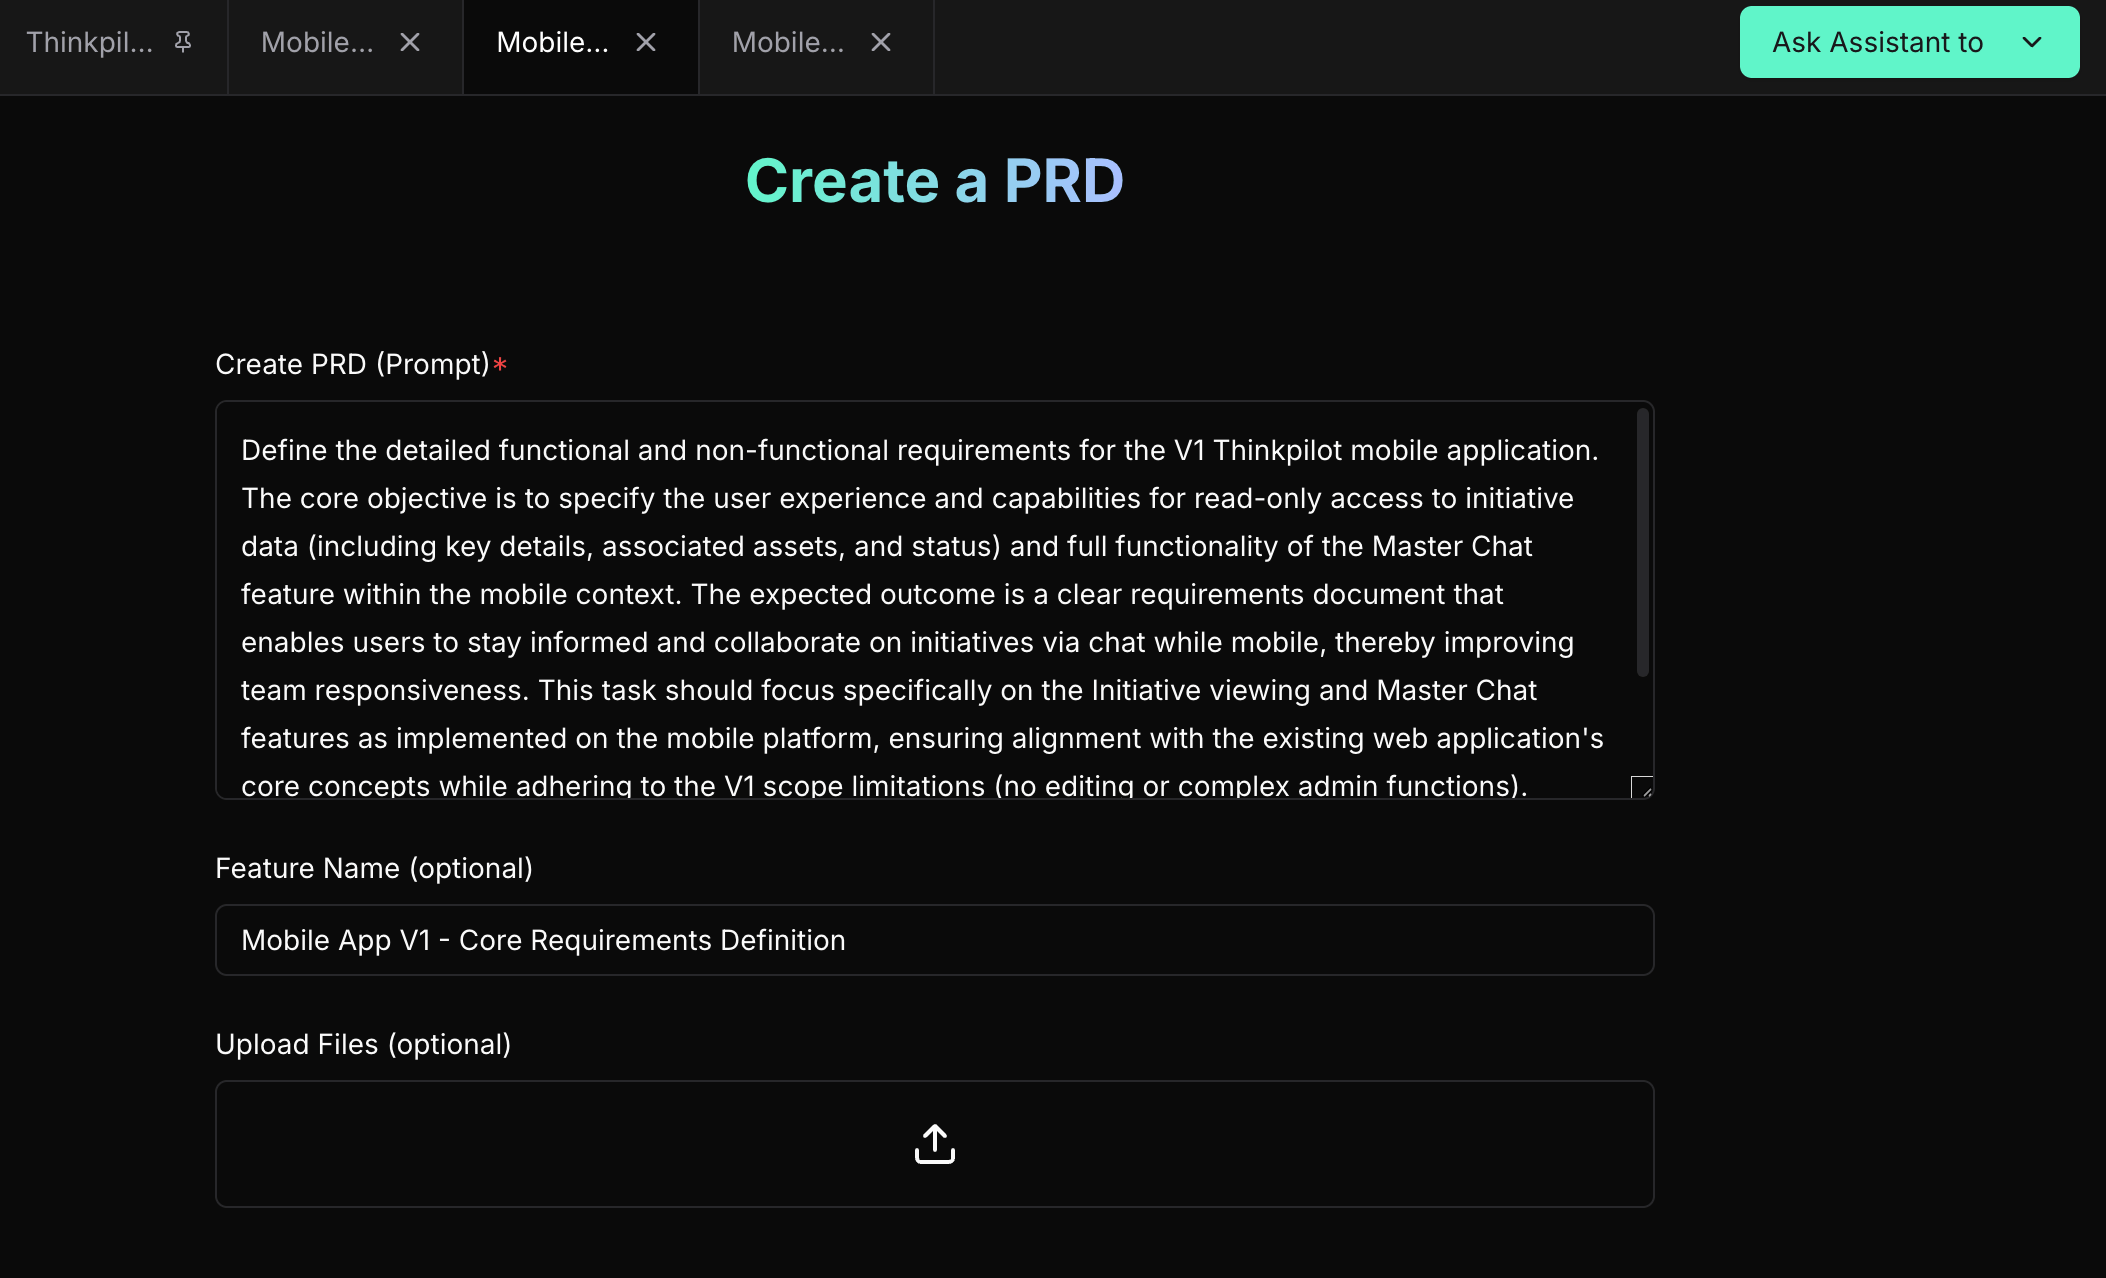The height and width of the screenshot is (1278, 2106).
Task: Click the Create a PRD heading
Action: (935, 181)
